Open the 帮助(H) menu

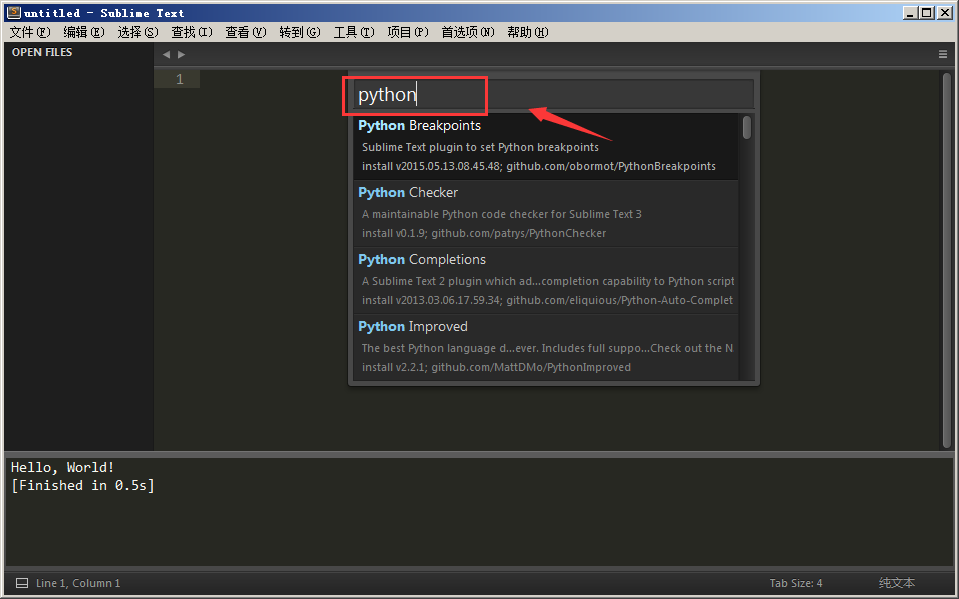point(527,32)
